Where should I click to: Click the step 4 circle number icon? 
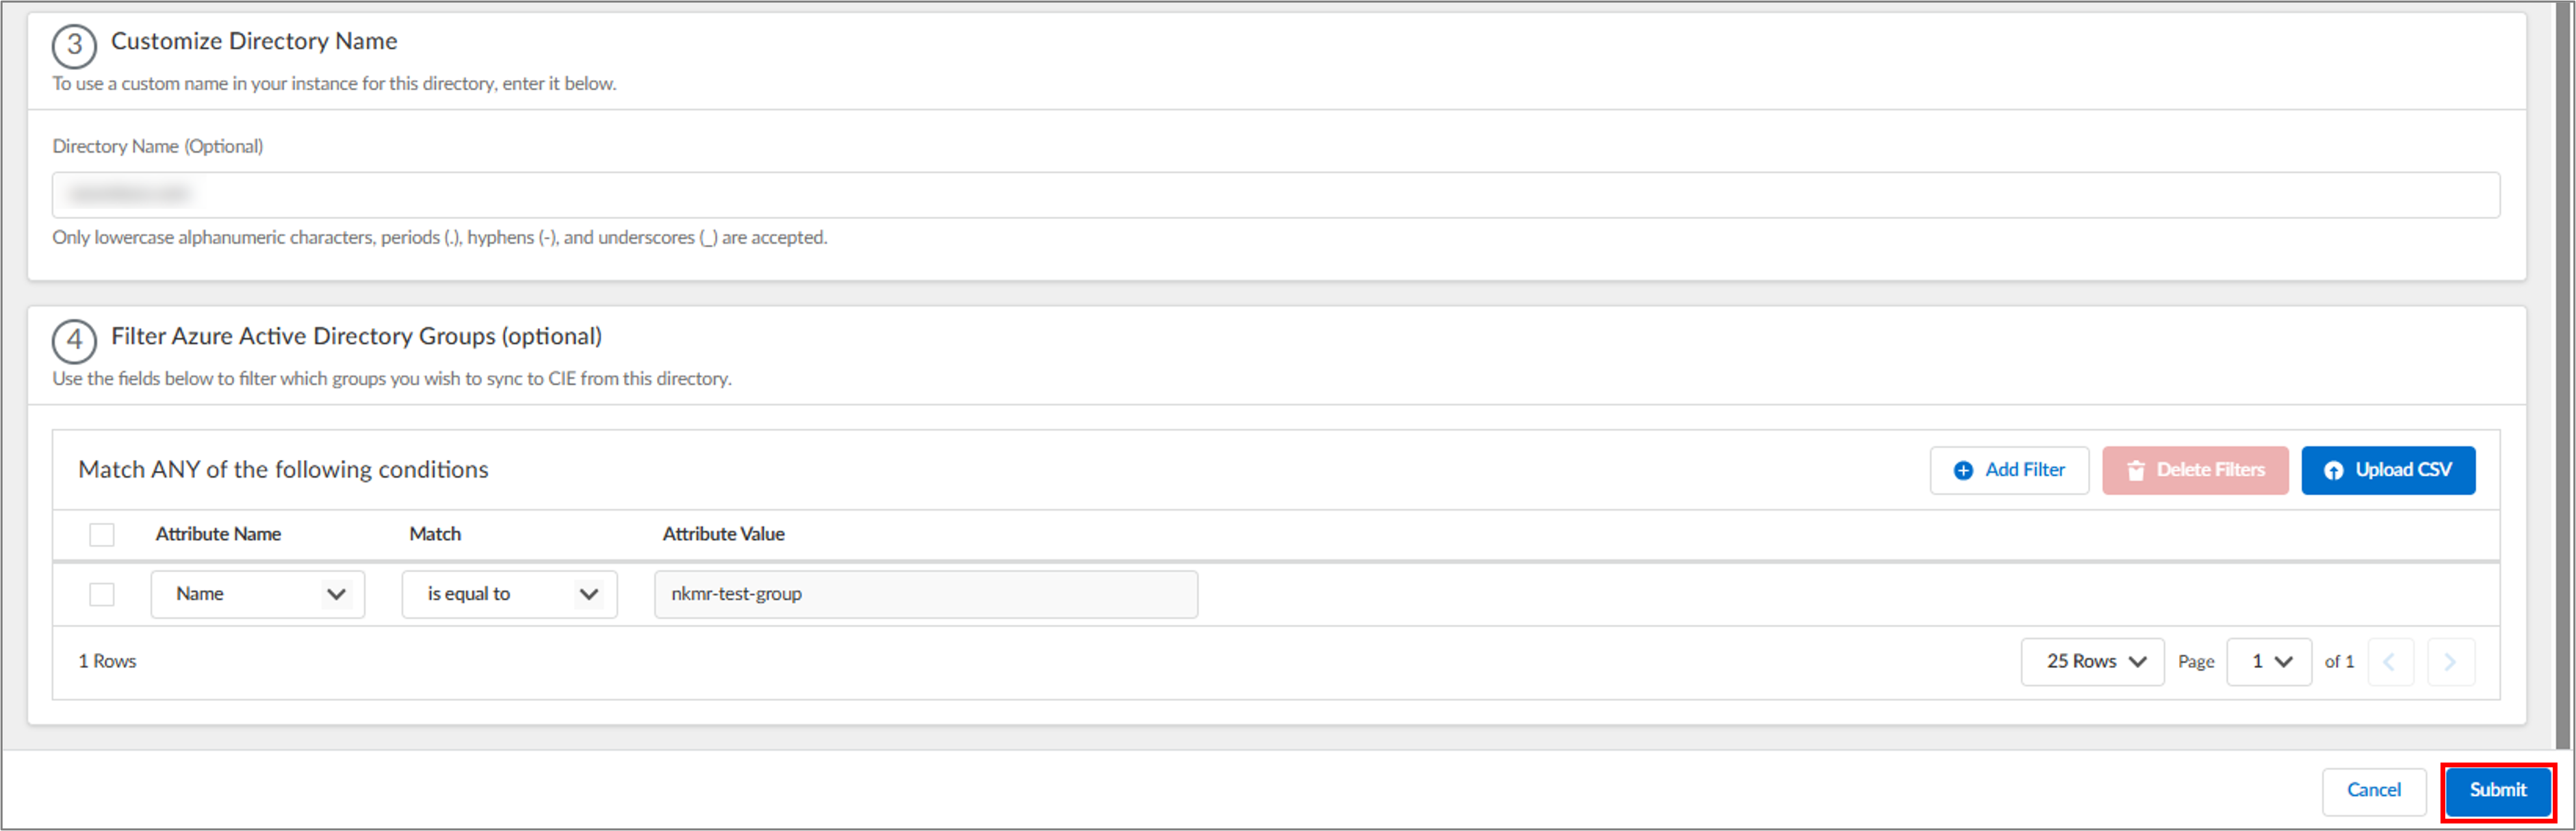tap(74, 341)
